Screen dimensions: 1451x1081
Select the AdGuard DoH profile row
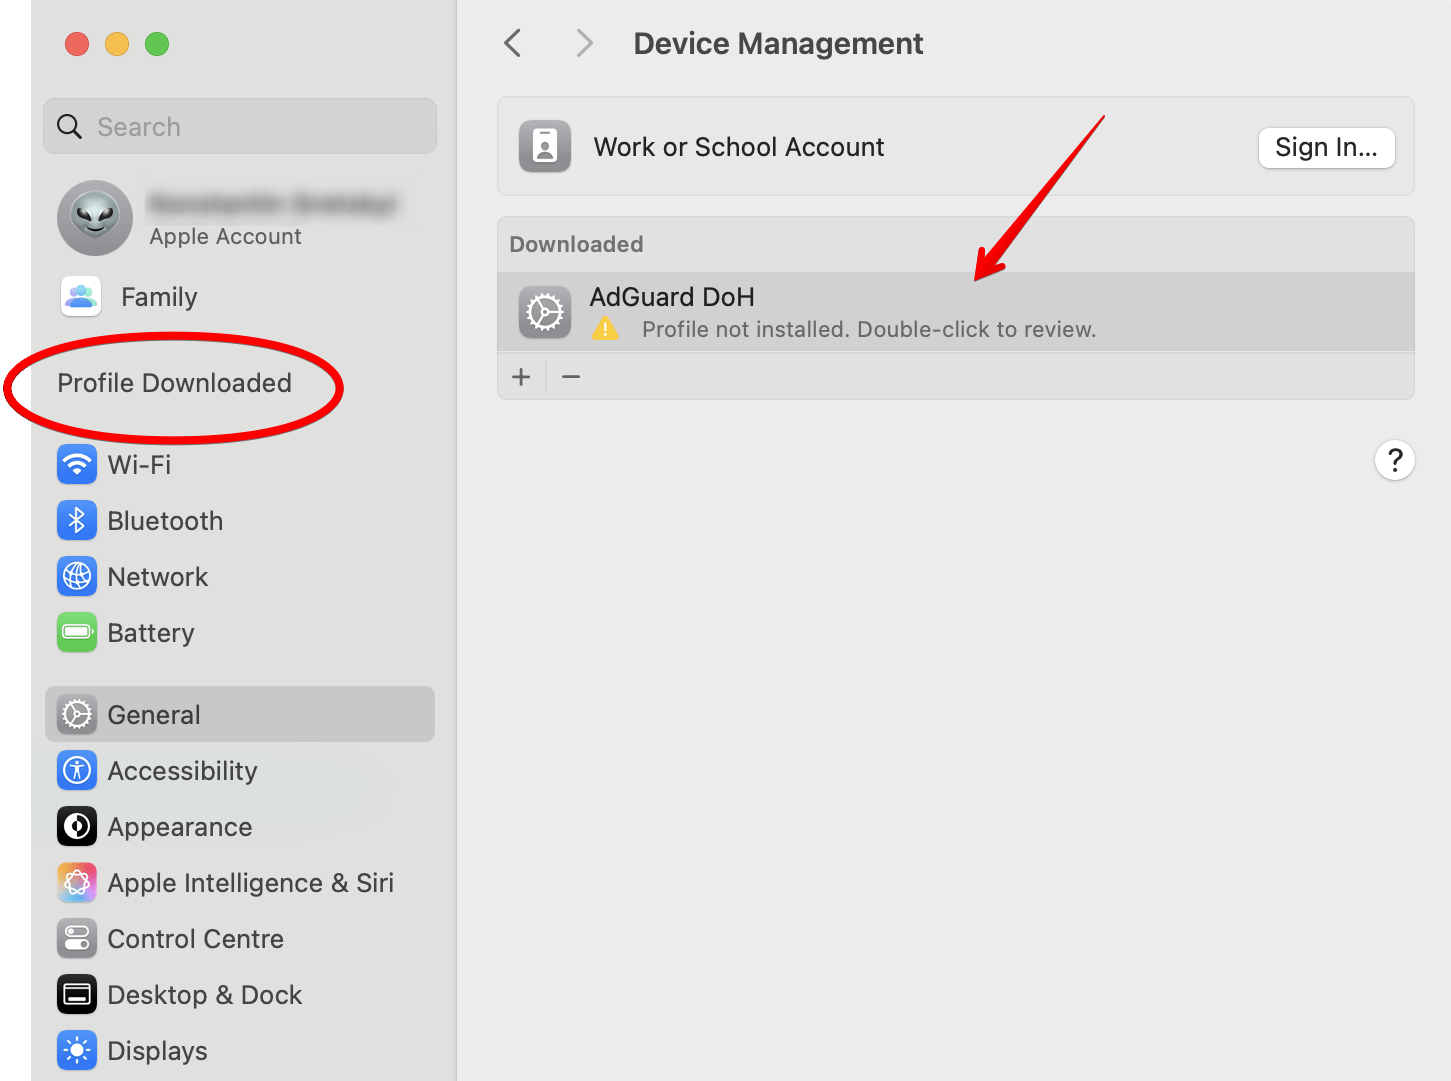pos(955,312)
